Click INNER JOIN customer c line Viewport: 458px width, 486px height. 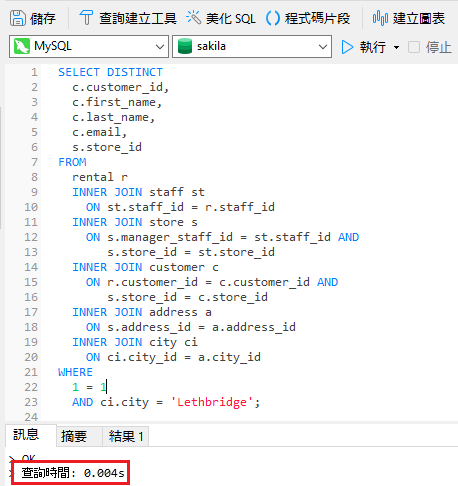(145, 267)
